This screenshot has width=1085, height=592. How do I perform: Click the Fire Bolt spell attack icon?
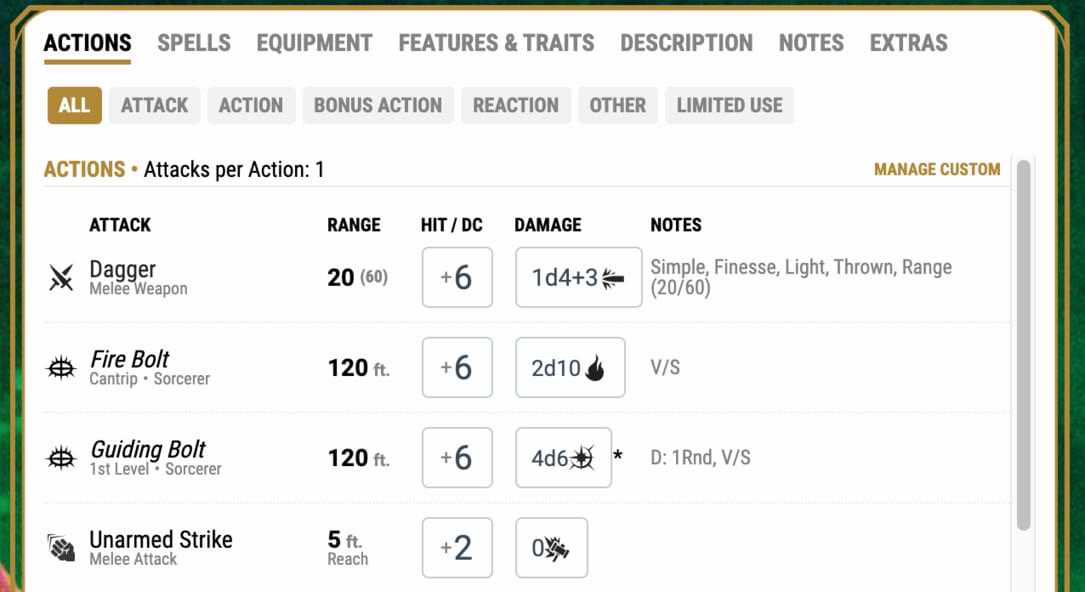pyautogui.click(x=61, y=368)
